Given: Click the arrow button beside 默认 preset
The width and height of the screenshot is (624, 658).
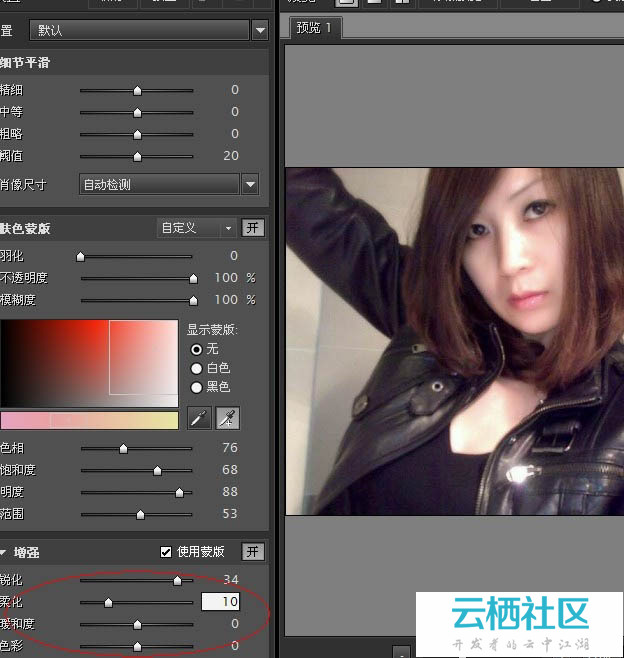Looking at the screenshot, I should tap(260, 30).
